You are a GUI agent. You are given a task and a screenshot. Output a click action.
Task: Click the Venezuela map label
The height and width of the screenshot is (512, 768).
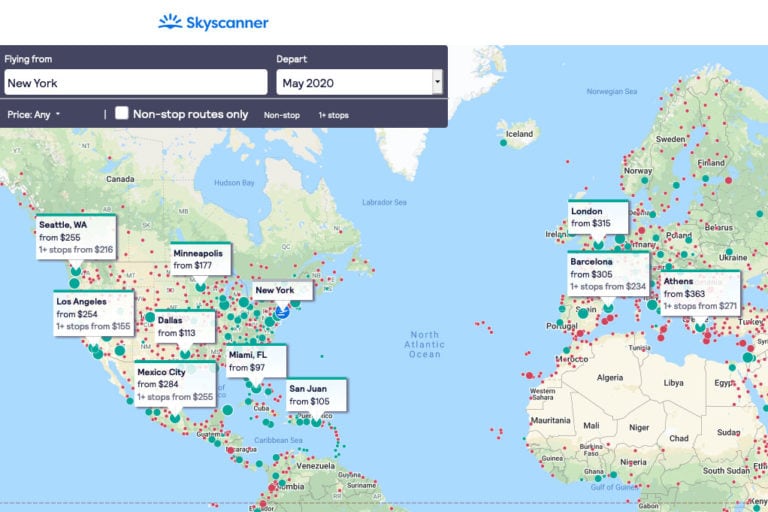pos(315,465)
